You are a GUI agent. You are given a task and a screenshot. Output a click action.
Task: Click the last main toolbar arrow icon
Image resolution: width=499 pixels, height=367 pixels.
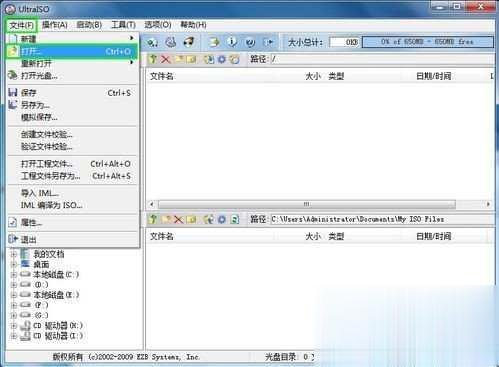[x=269, y=42]
